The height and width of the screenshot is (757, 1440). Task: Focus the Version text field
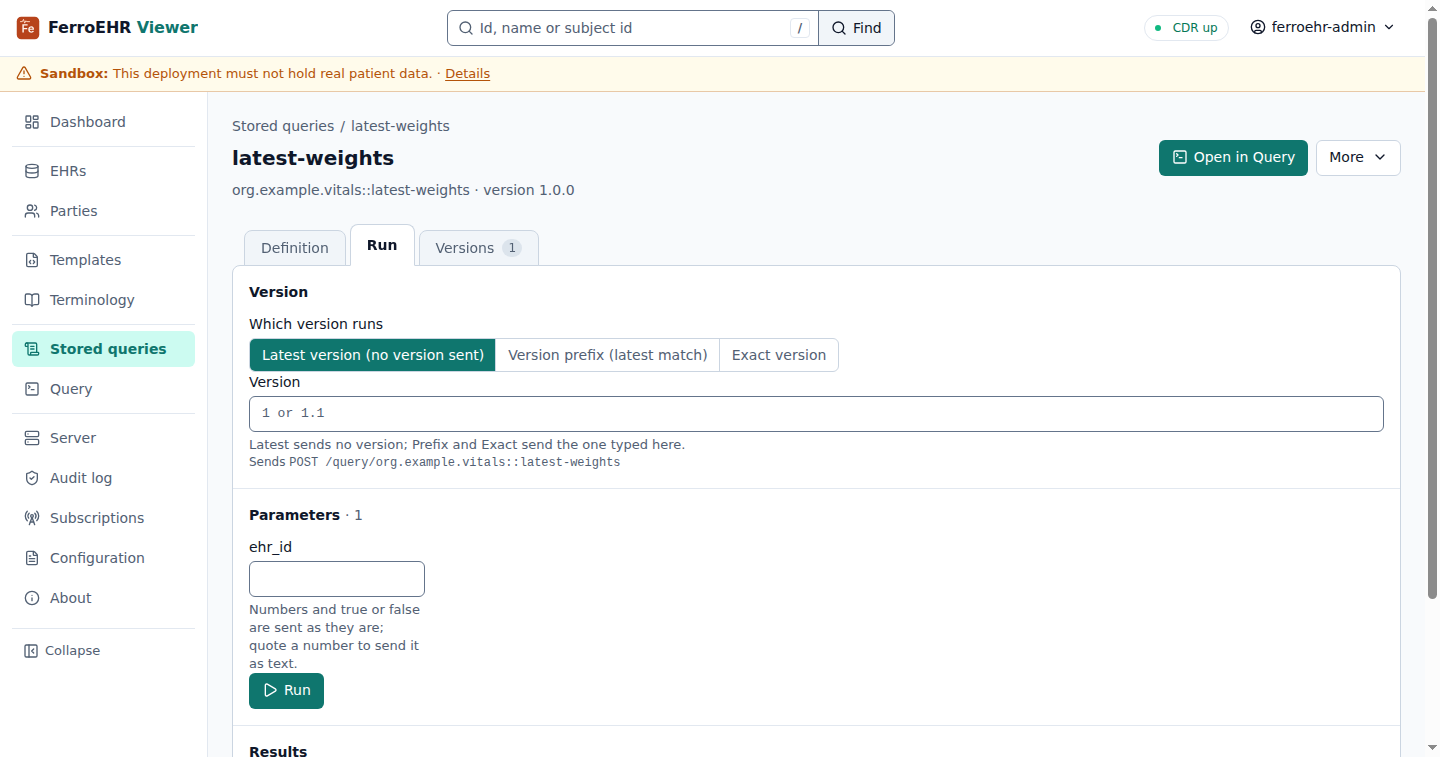[x=816, y=414]
